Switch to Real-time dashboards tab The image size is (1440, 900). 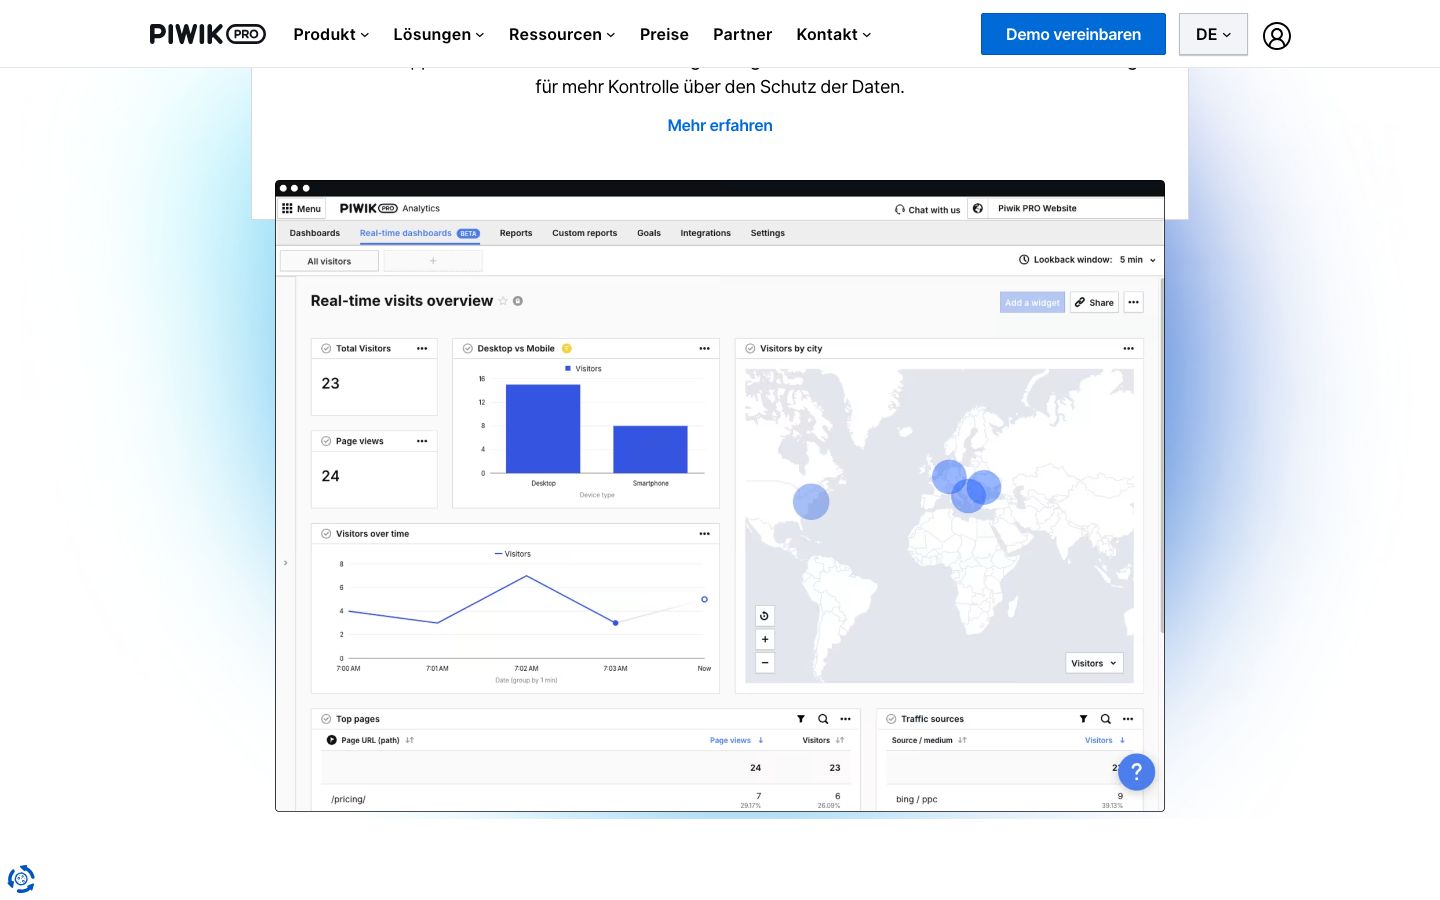pyautogui.click(x=420, y=233)
